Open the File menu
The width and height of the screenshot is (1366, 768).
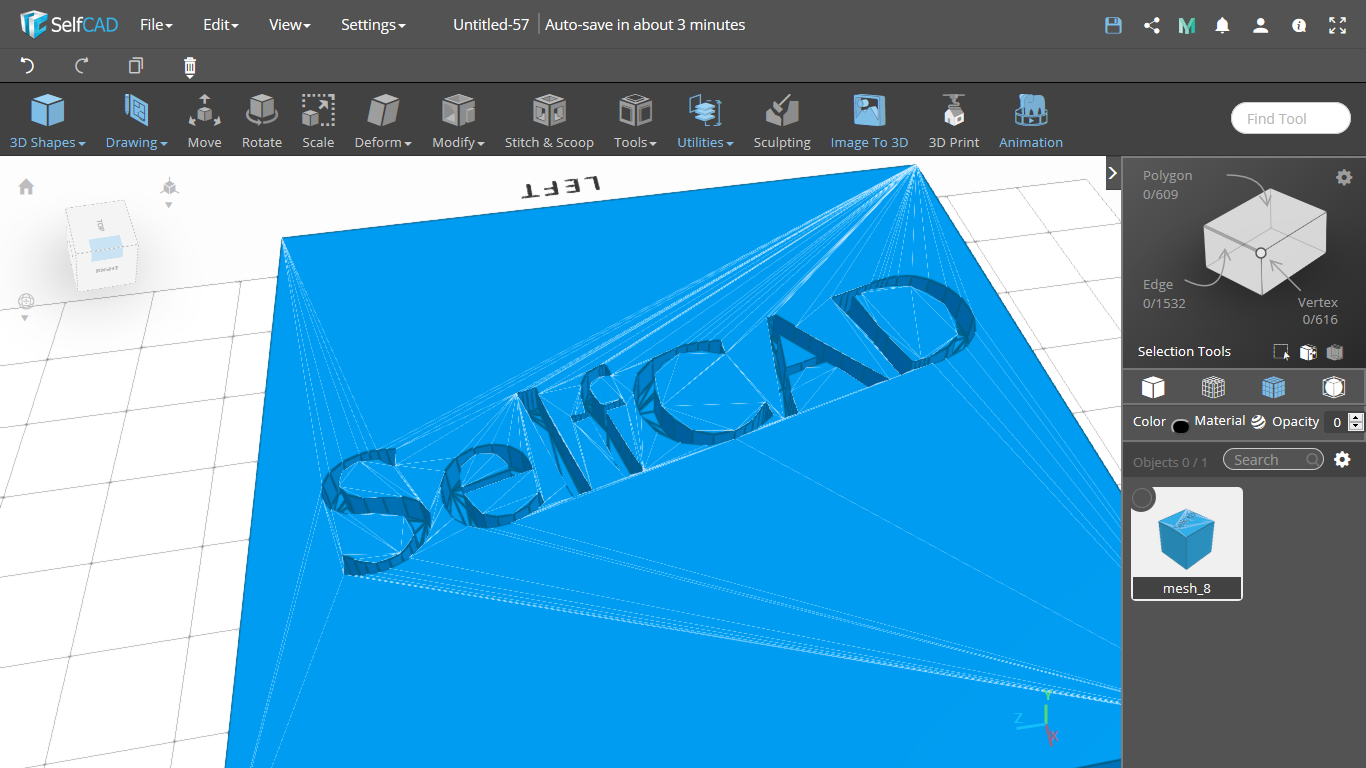click(x=156, y=25)
